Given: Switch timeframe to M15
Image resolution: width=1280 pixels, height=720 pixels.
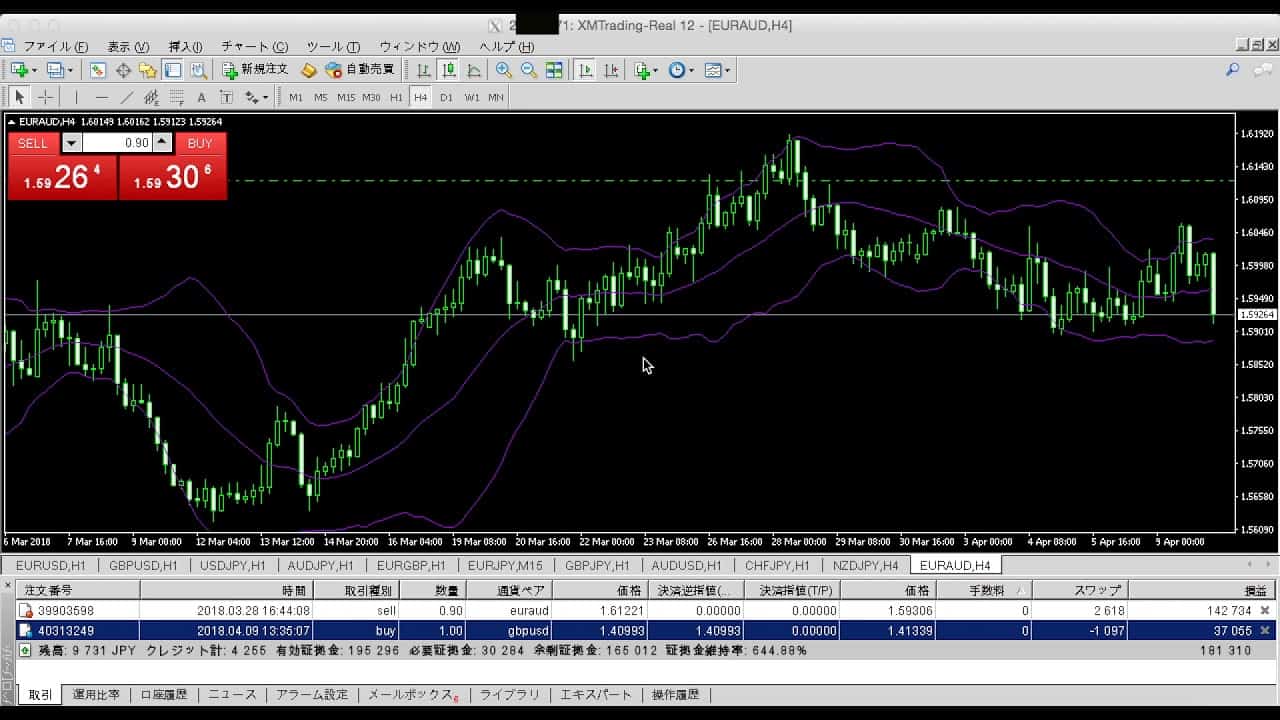Looking at the screenshot, I should (x=346, y=97).
